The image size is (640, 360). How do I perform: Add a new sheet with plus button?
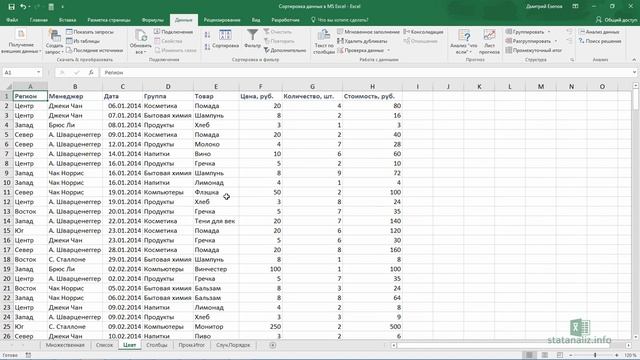pos(273,345)
